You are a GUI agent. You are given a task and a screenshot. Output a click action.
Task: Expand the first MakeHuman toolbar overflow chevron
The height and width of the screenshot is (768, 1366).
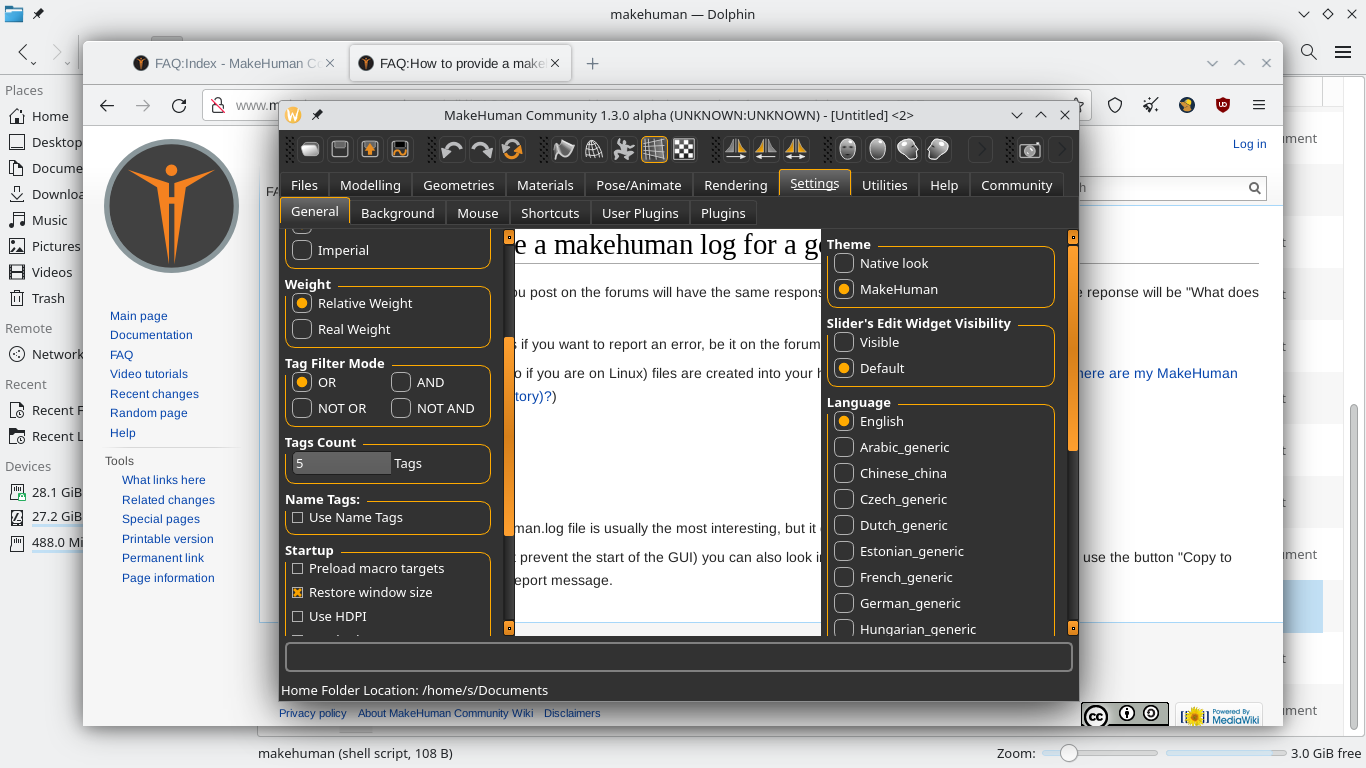coord(980,149)
